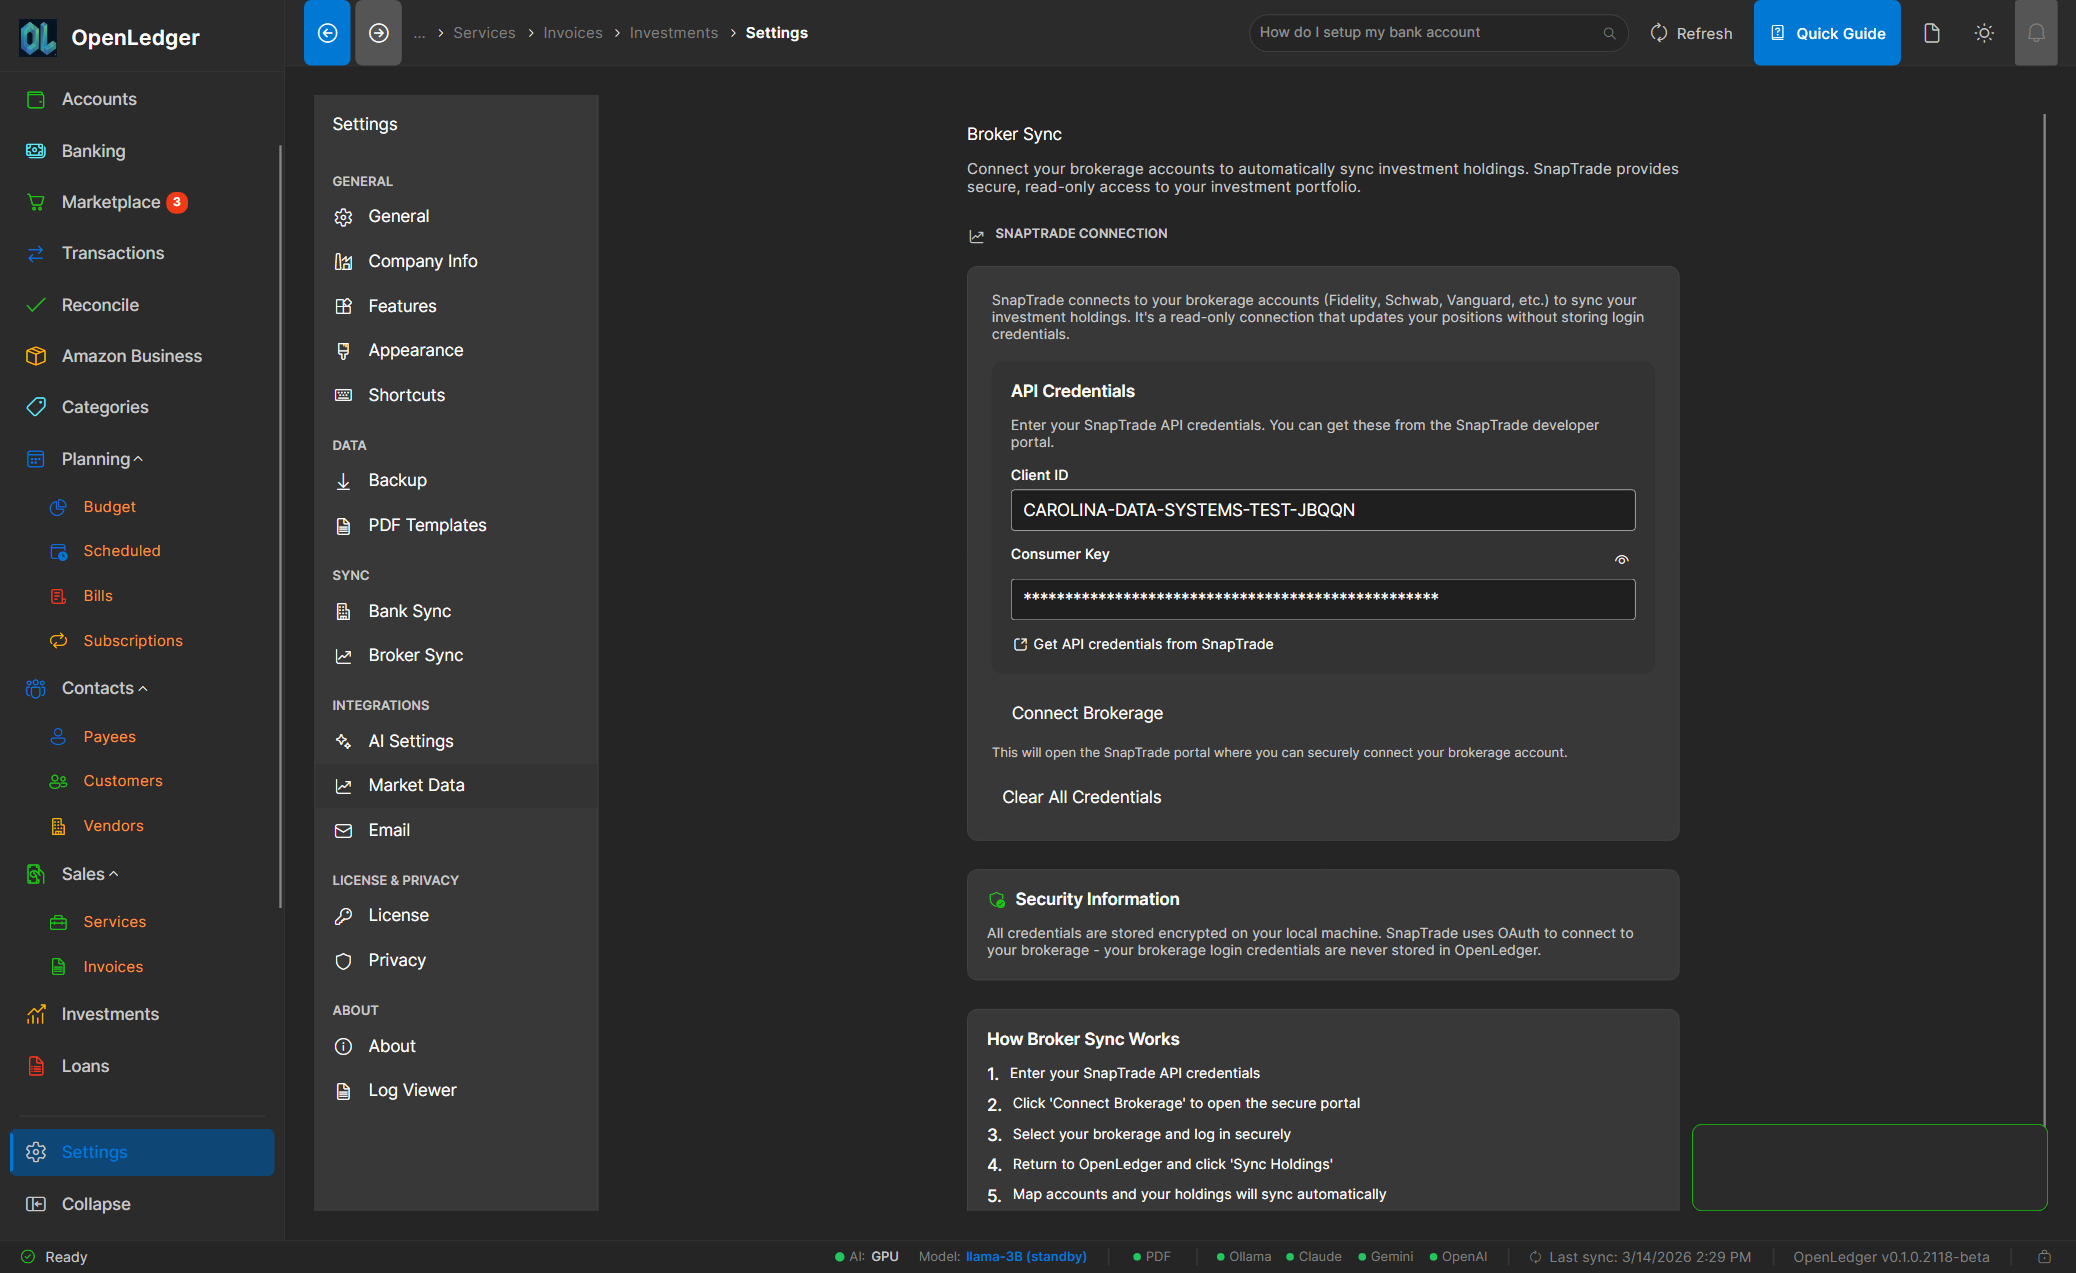
Task: Click the Clear All Credentials button
Action: click(1081, 797)
